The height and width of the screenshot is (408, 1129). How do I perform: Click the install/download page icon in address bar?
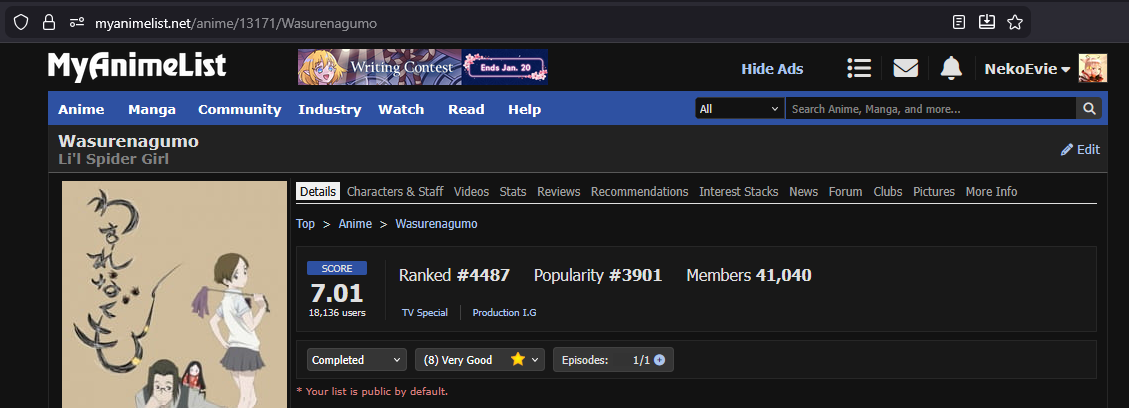986,22
